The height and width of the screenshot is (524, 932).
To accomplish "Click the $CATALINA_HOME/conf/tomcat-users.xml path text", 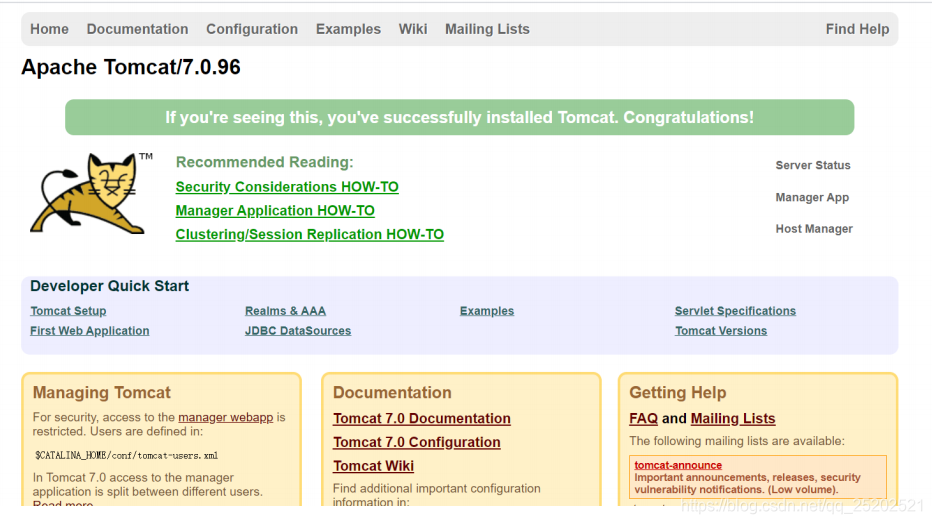I will point(127,456).
